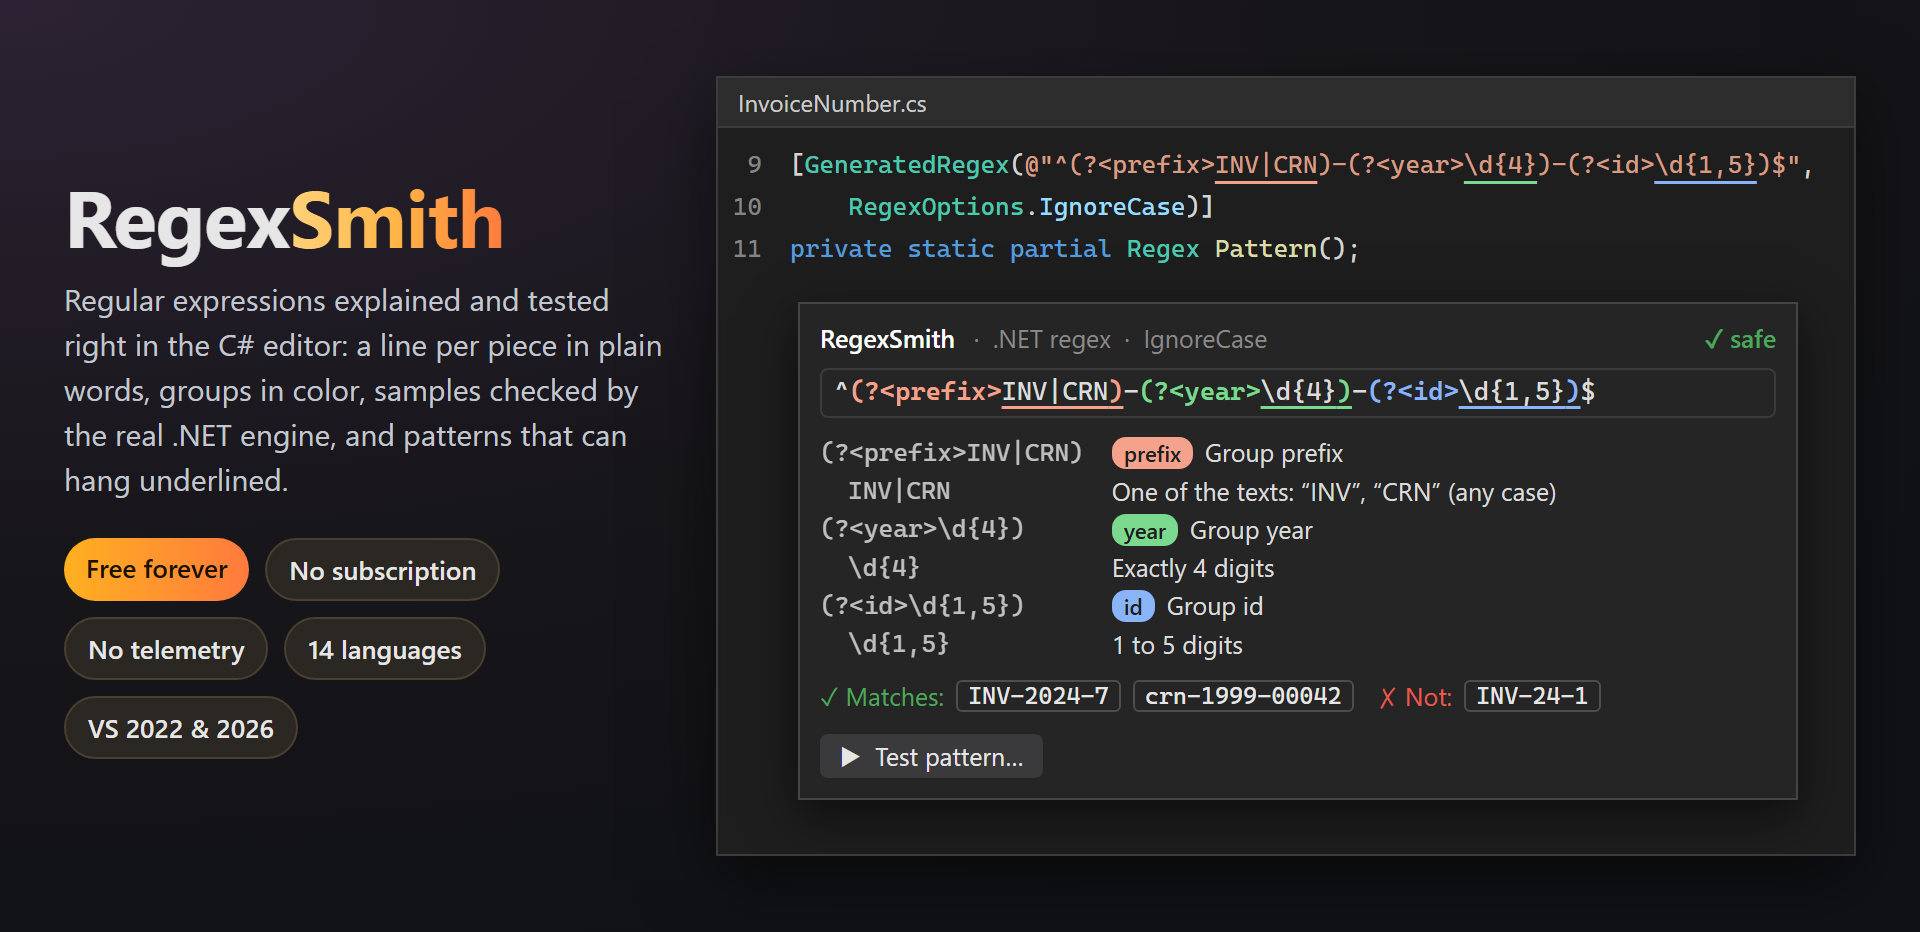This screenshot has height=932, width=1920.
Task: Click the '1 to 5 digits' description
Action: (x=1177, y=646)
